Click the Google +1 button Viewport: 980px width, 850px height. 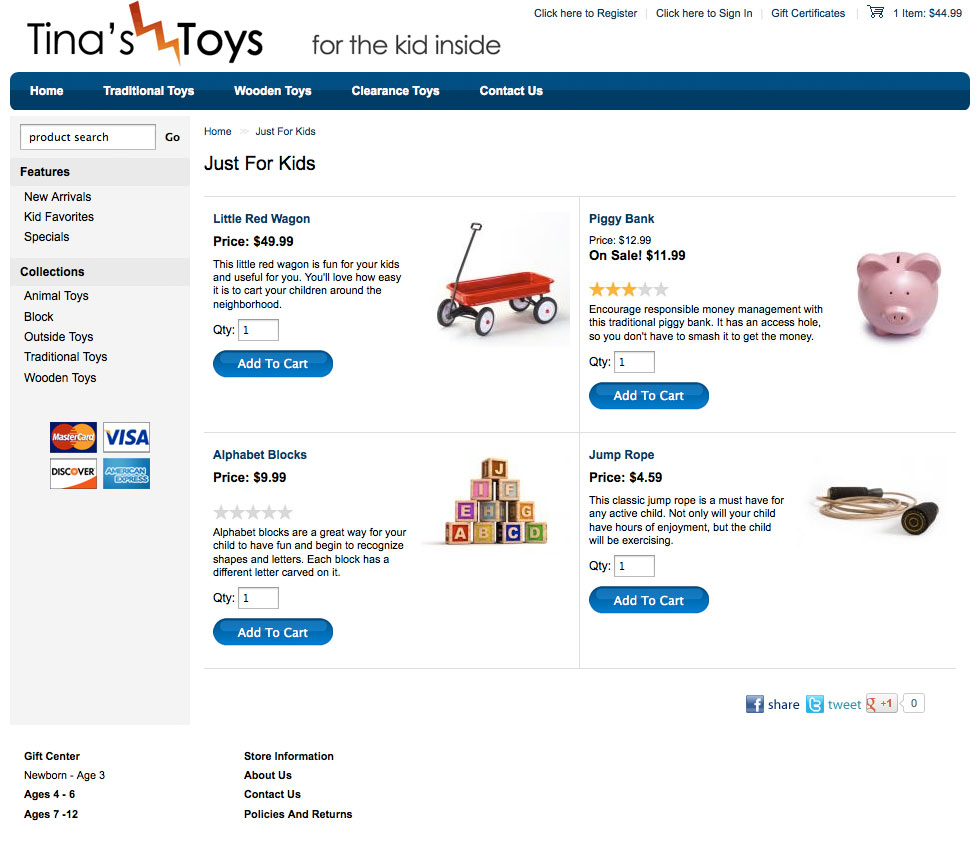(x=881, y=704)
